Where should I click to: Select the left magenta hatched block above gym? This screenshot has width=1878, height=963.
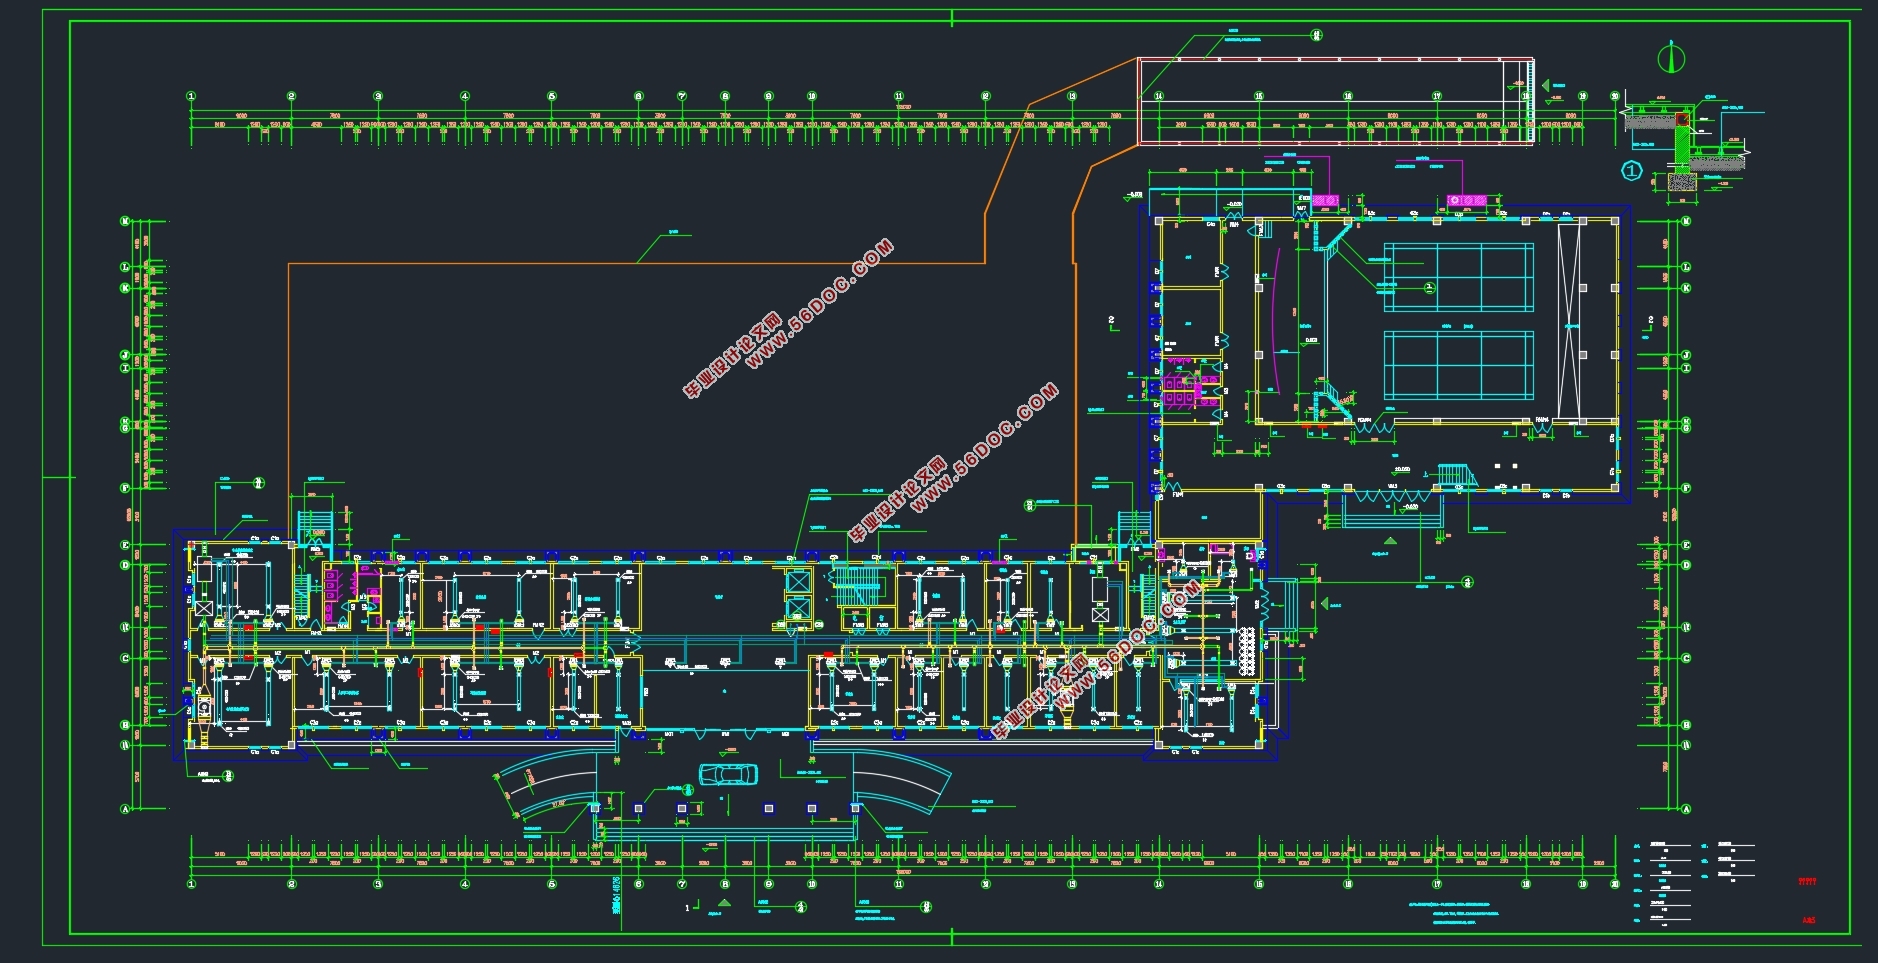point(1325,201)
